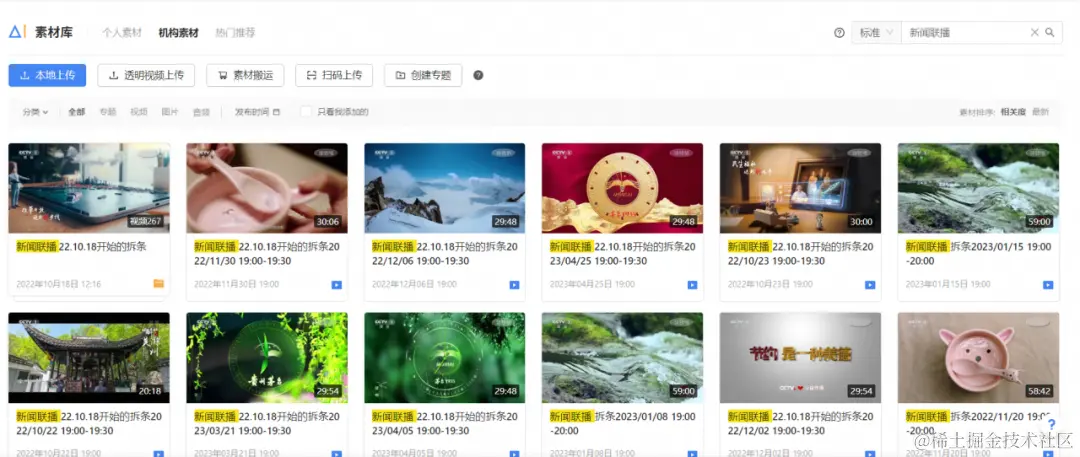Tick the 只看我添加的 checkbox
1080x457 pixels.
(306, 112)
